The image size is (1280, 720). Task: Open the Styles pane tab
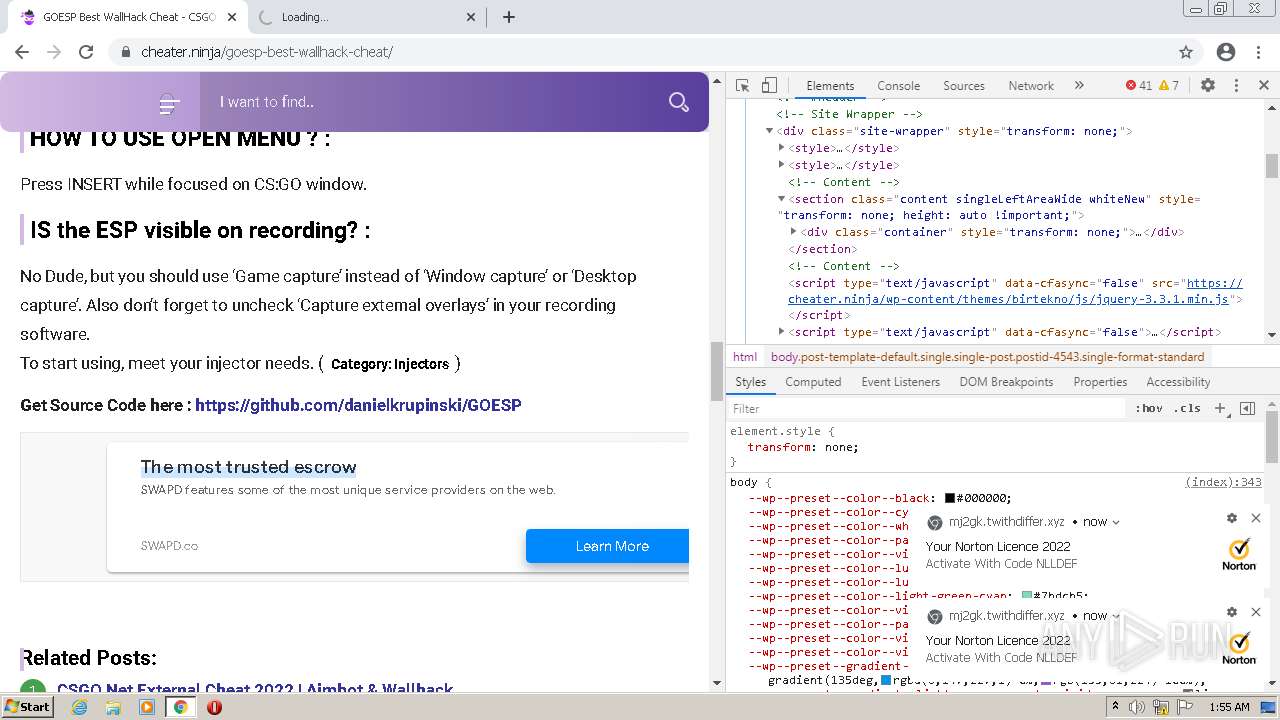(750, 382)
